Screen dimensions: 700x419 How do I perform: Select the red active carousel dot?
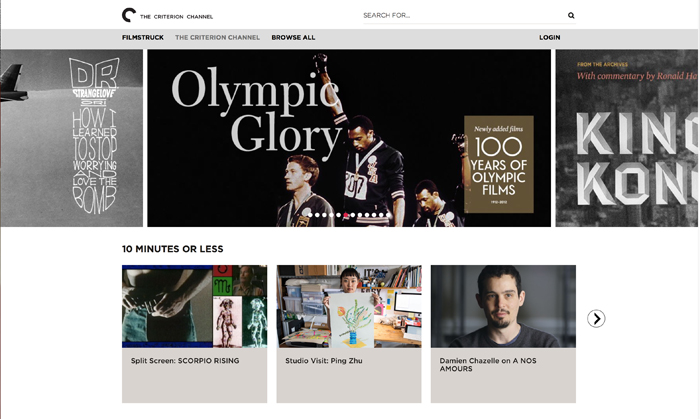tap(346, 215)
